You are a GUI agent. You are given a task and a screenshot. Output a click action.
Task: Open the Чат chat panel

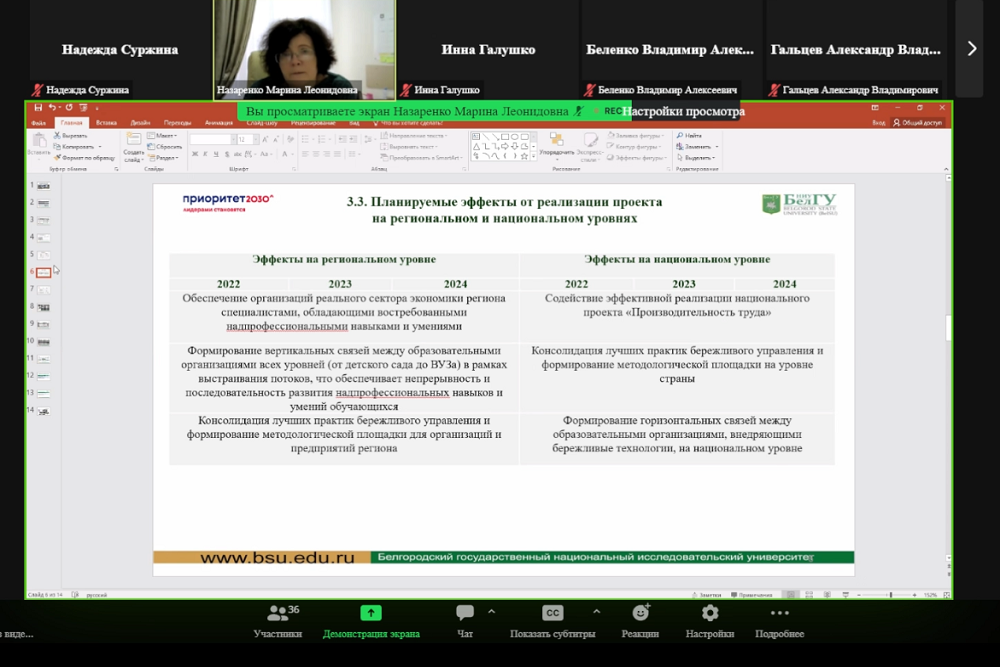pos(465,613)
